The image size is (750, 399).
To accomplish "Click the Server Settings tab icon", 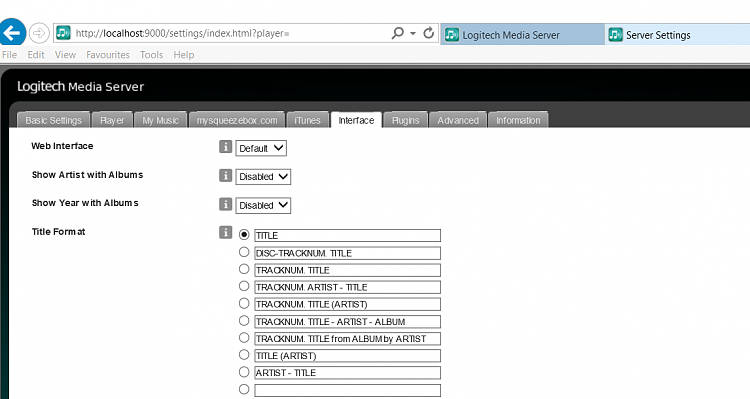I will click(615, 35).
